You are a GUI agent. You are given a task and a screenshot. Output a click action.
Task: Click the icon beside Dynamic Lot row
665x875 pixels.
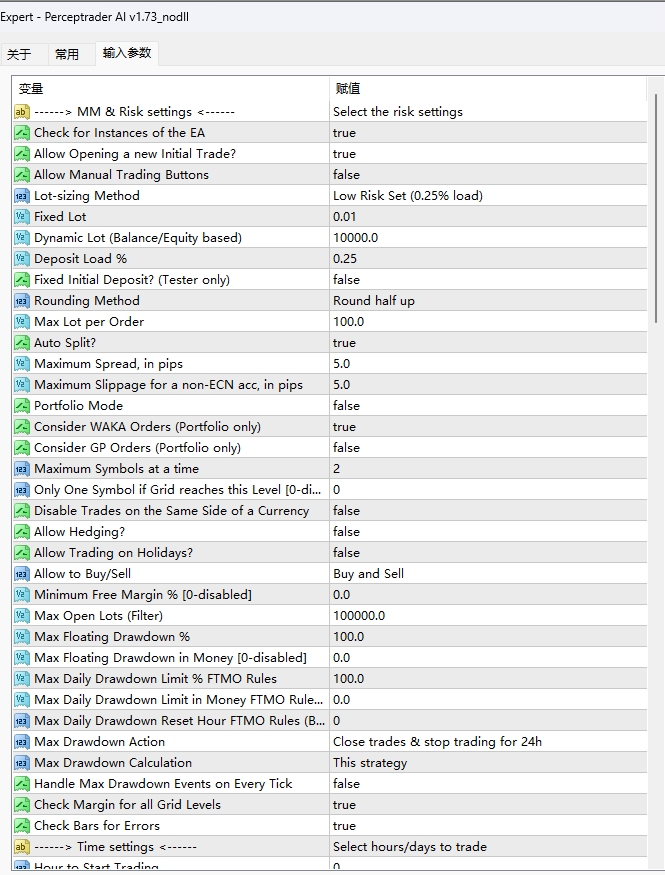(x=21, y=238)
